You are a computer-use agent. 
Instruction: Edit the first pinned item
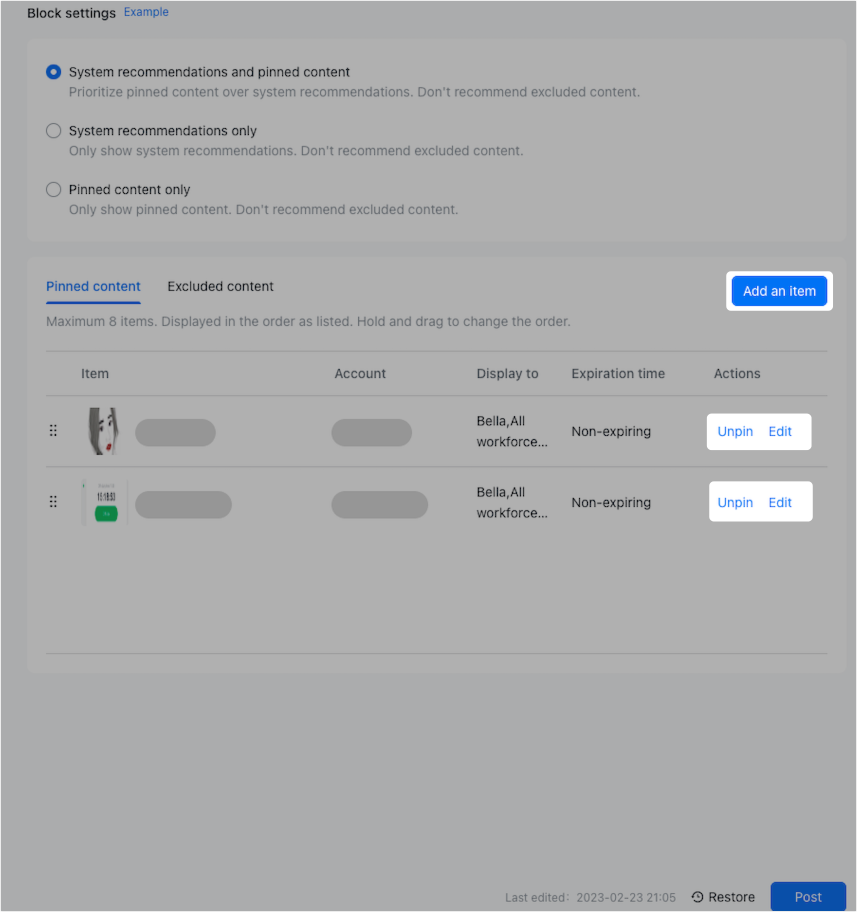[780, 432]
